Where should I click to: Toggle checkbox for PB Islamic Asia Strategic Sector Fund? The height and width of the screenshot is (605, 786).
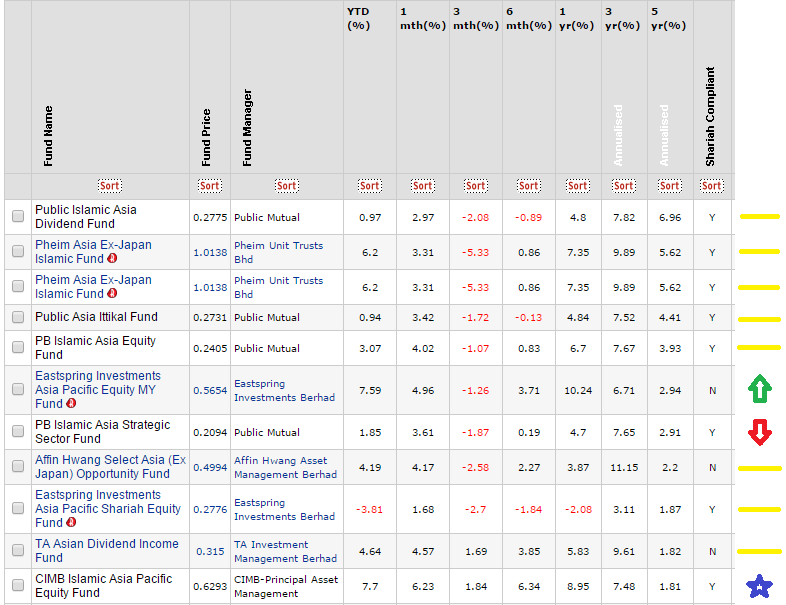tap(18, 431)
